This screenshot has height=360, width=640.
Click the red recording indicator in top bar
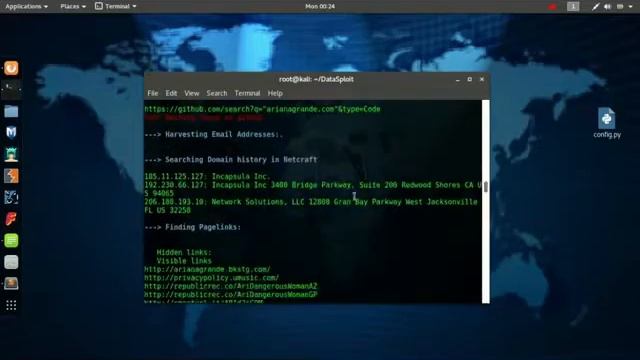tap(552, 7)
